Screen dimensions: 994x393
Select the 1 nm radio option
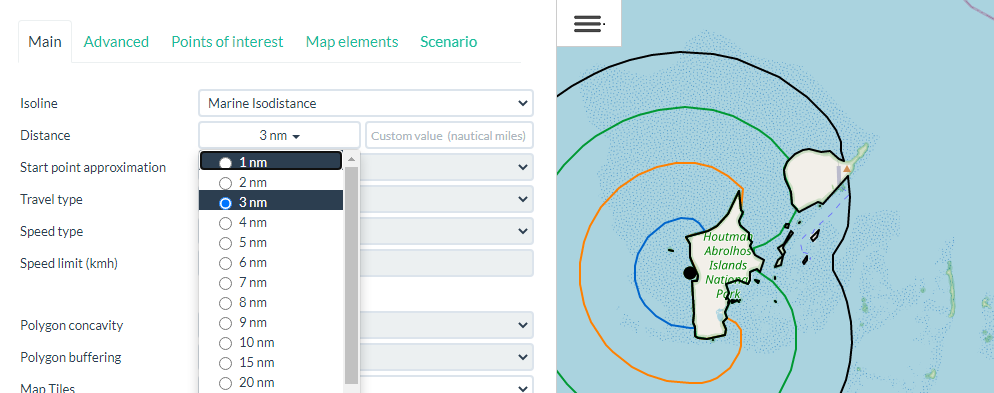225,162
